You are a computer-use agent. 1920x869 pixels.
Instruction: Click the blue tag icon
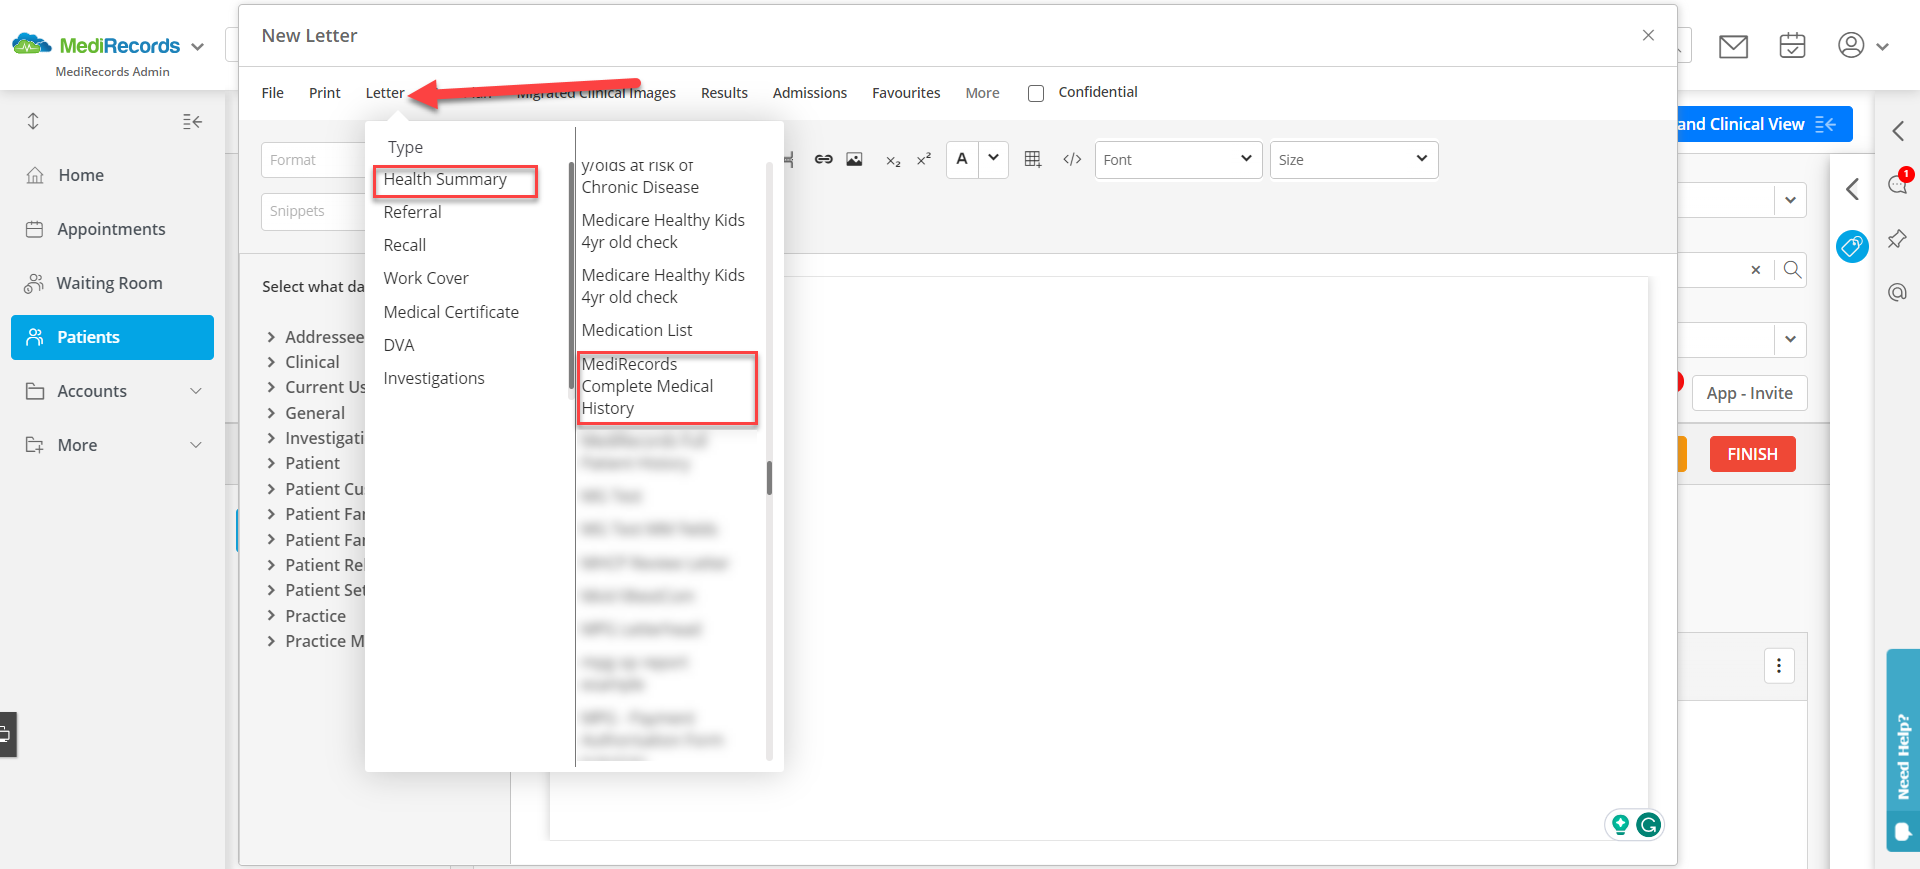[1852, 246]
